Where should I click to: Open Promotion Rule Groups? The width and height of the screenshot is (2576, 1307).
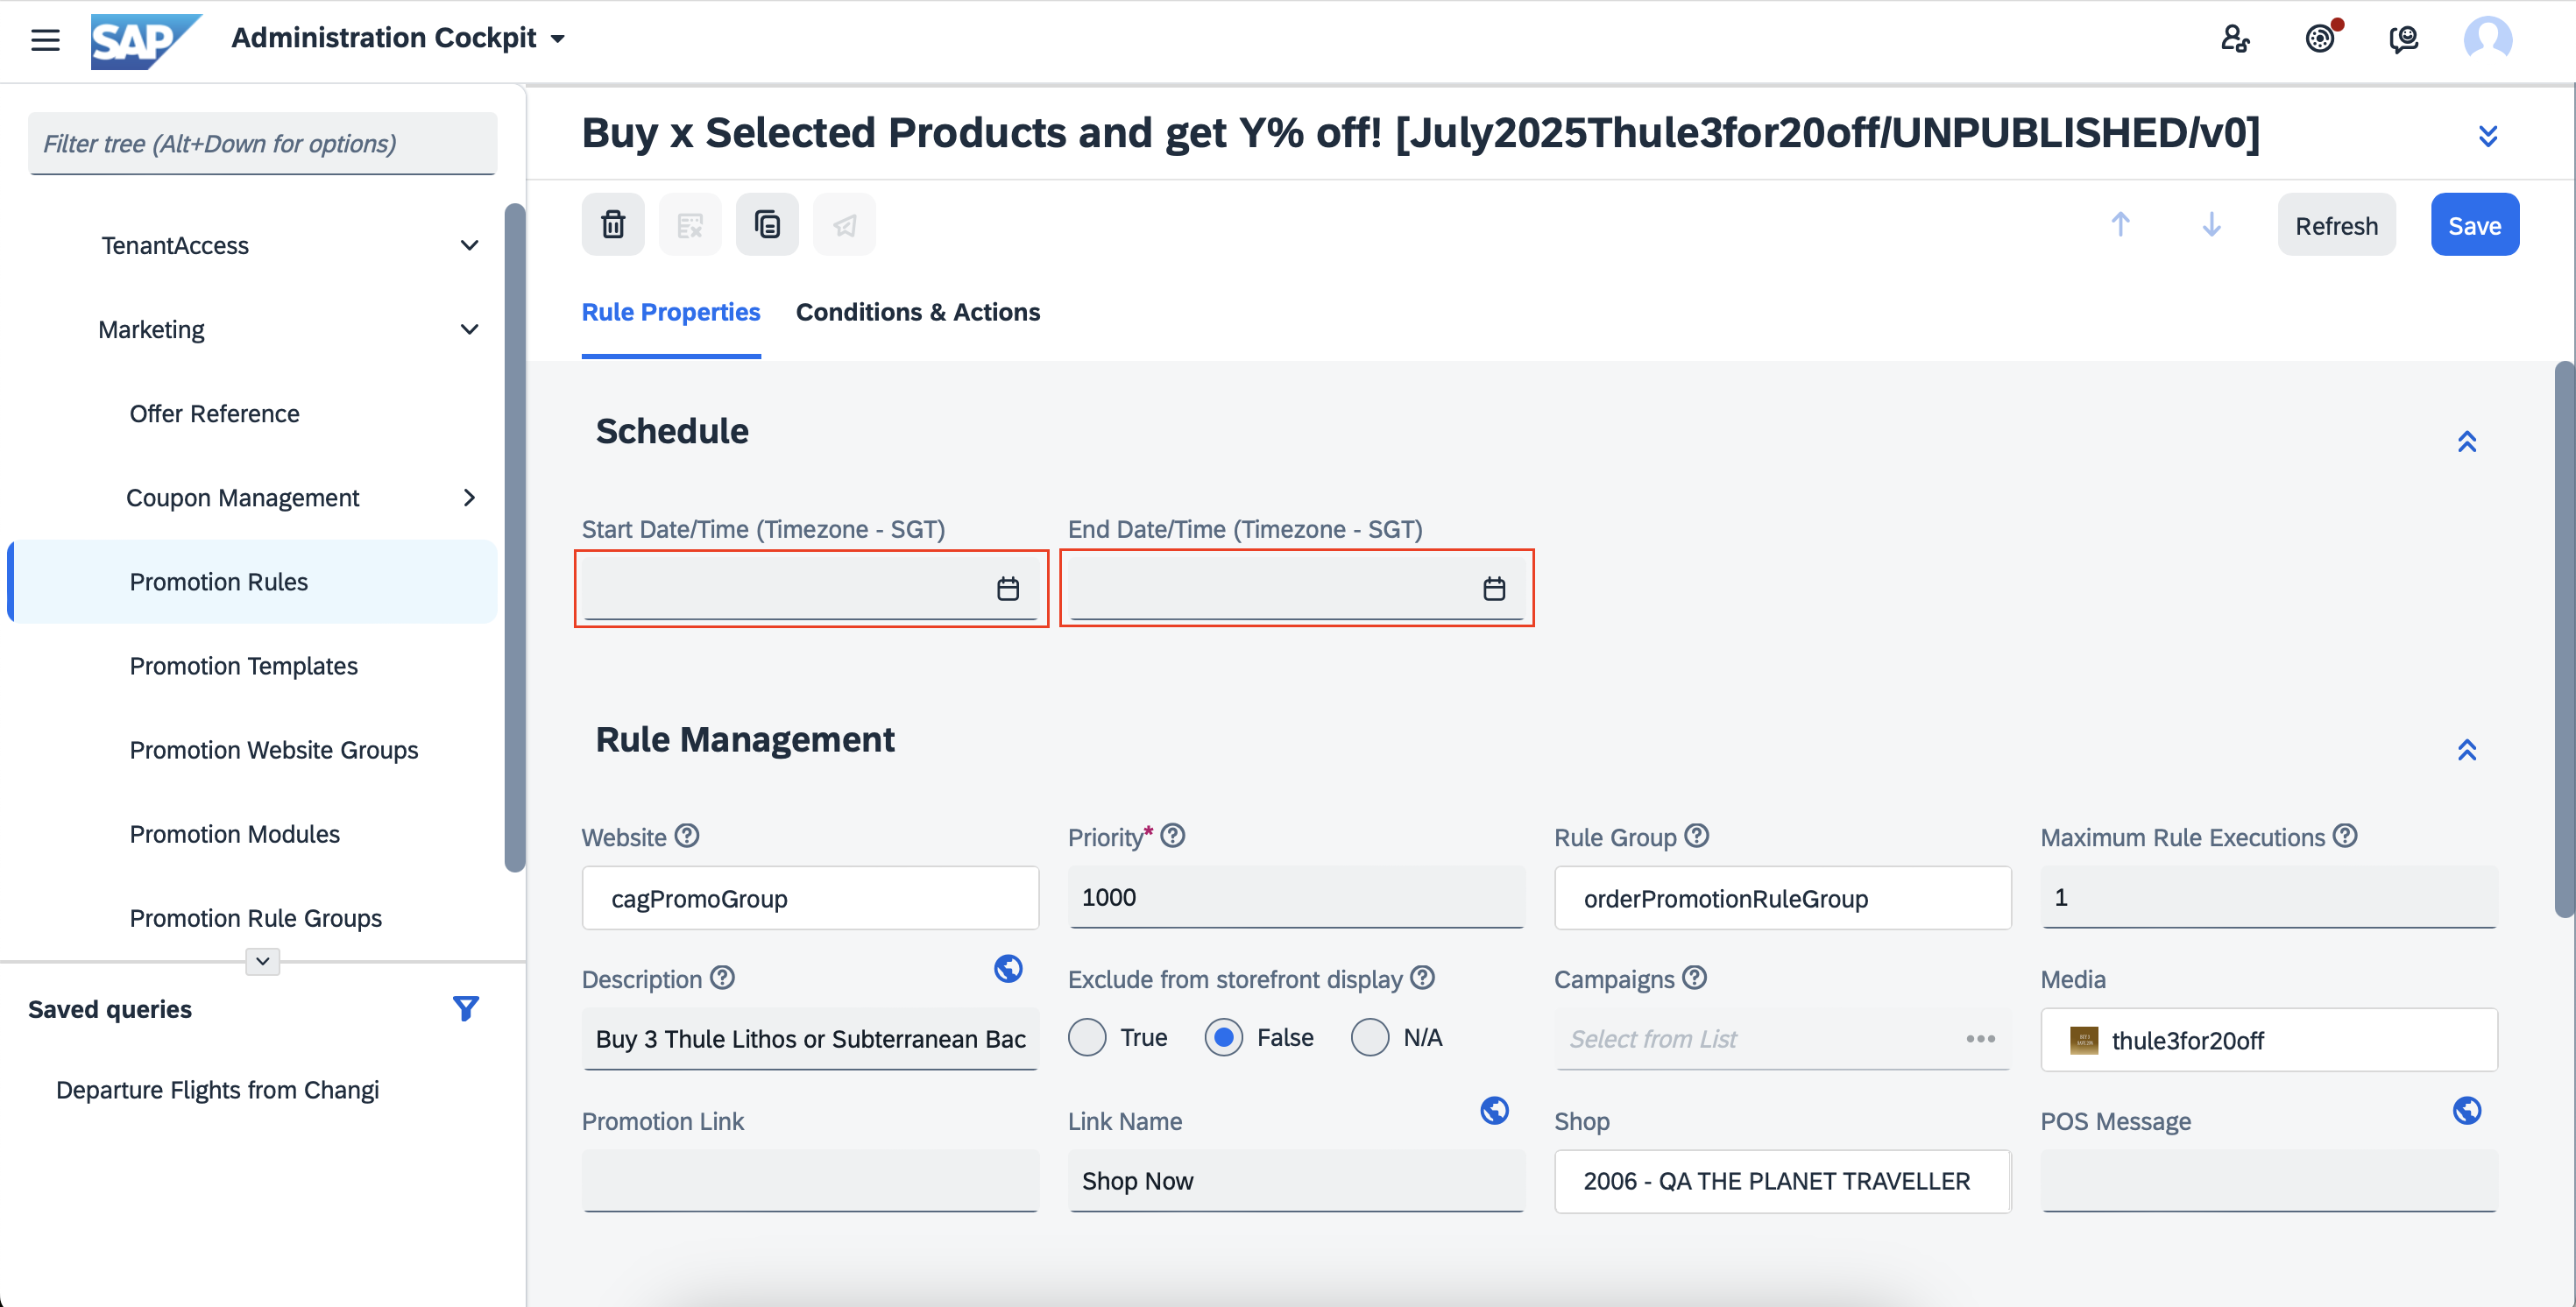point(255,917)
